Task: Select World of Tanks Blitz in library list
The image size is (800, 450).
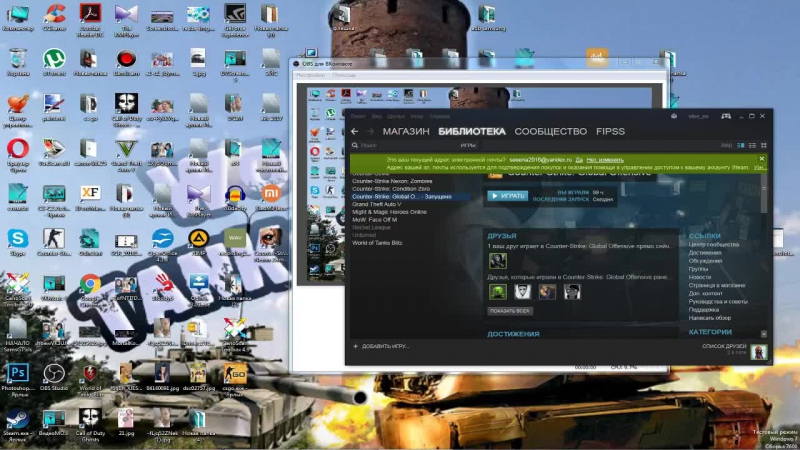Action: 377,243
